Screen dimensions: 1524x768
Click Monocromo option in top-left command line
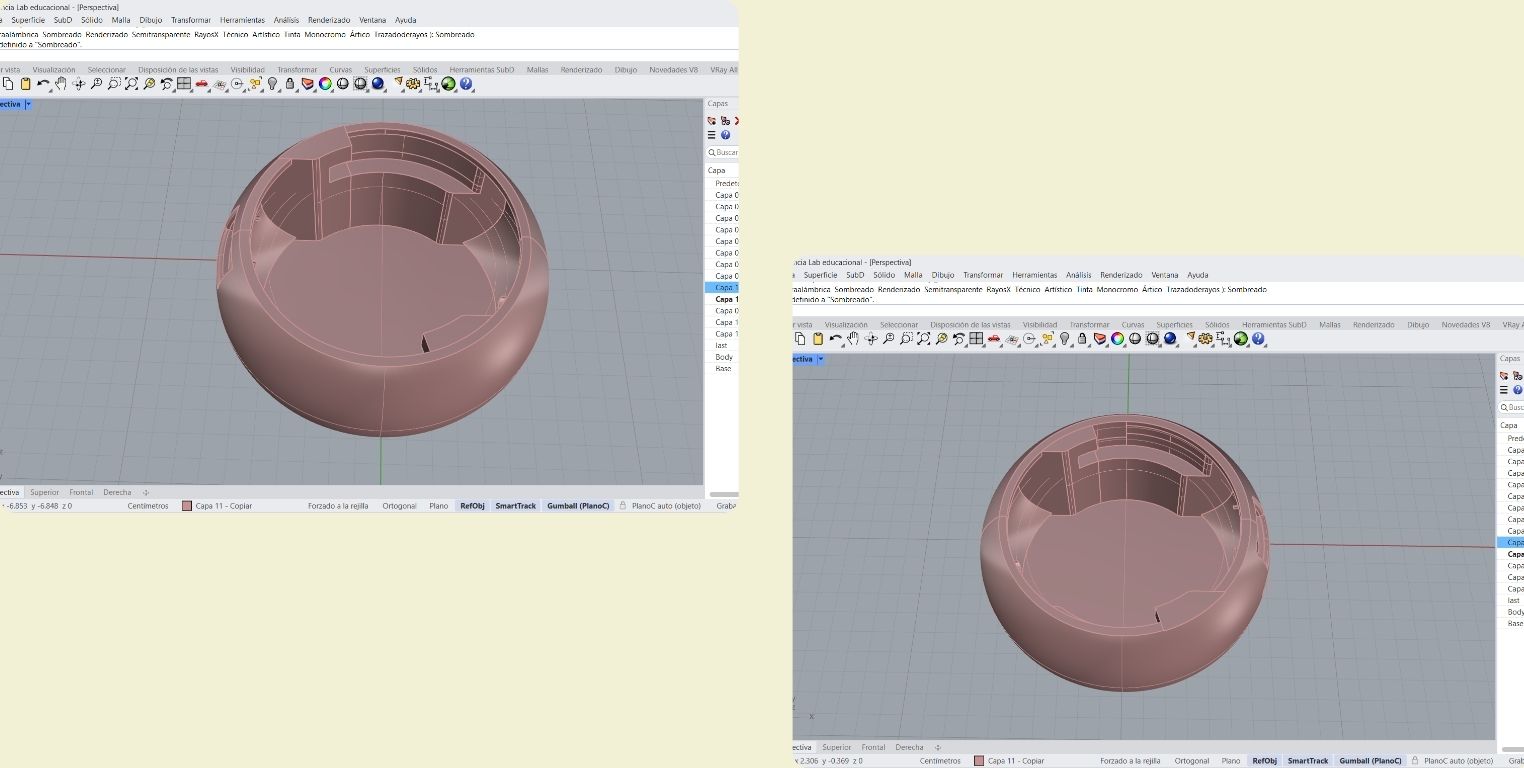325,34
